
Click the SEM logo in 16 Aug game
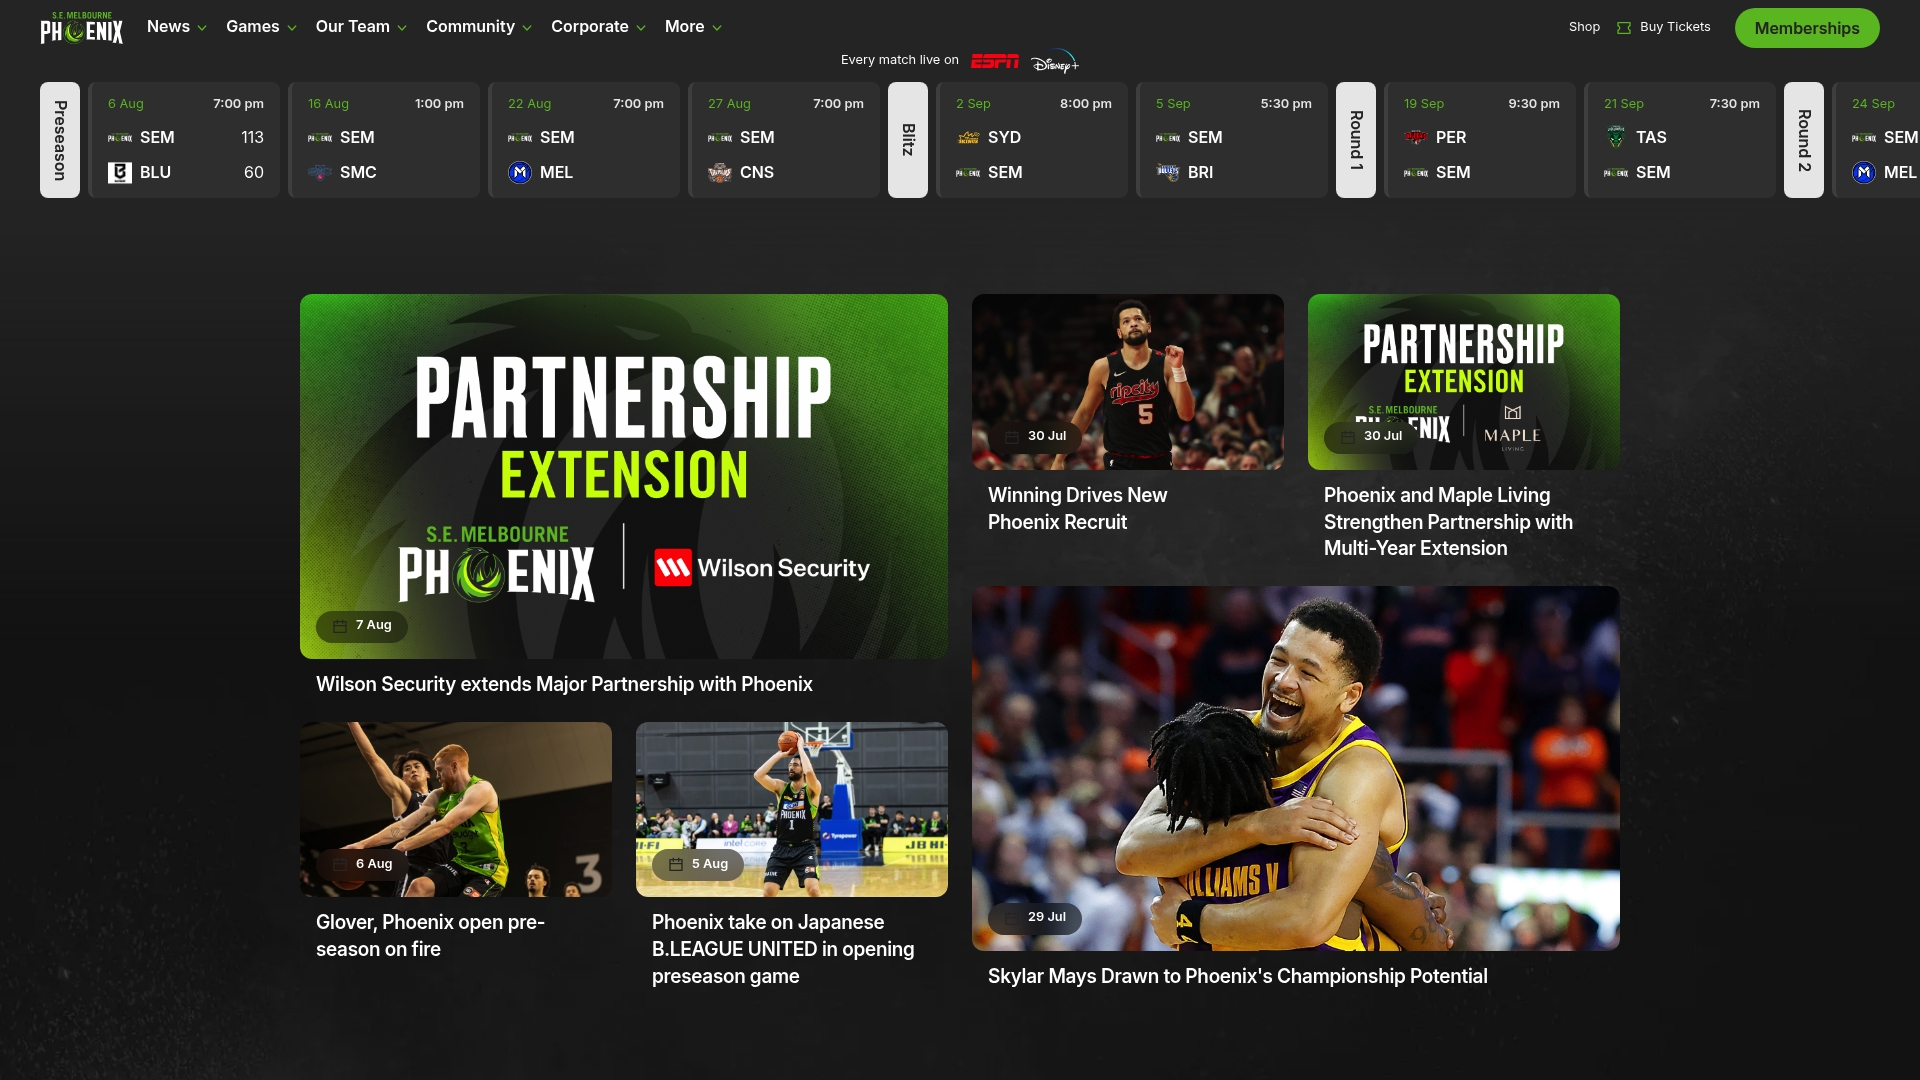click(320, 138)
